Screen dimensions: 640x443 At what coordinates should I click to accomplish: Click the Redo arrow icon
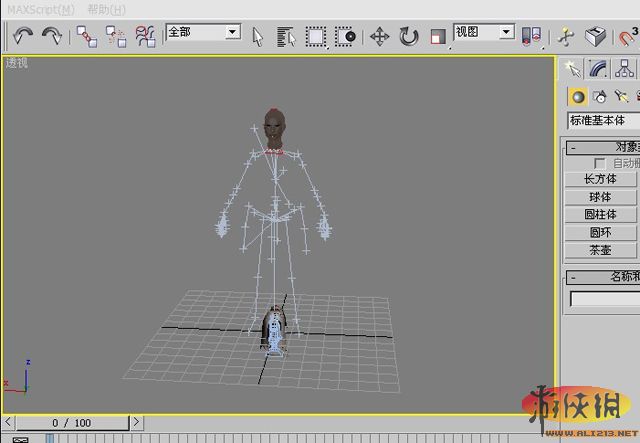click(51, 36)
